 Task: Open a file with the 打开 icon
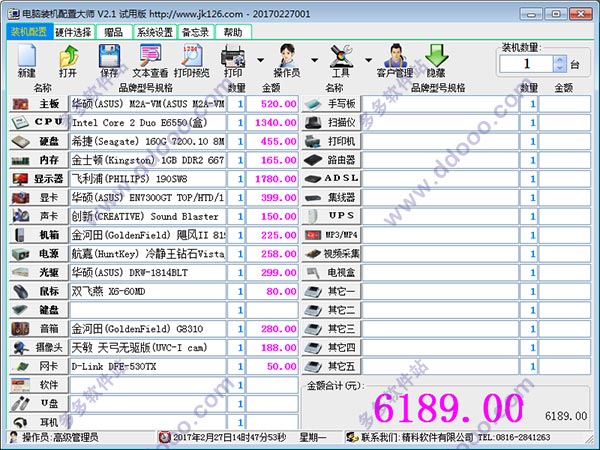tap(68, 60)
